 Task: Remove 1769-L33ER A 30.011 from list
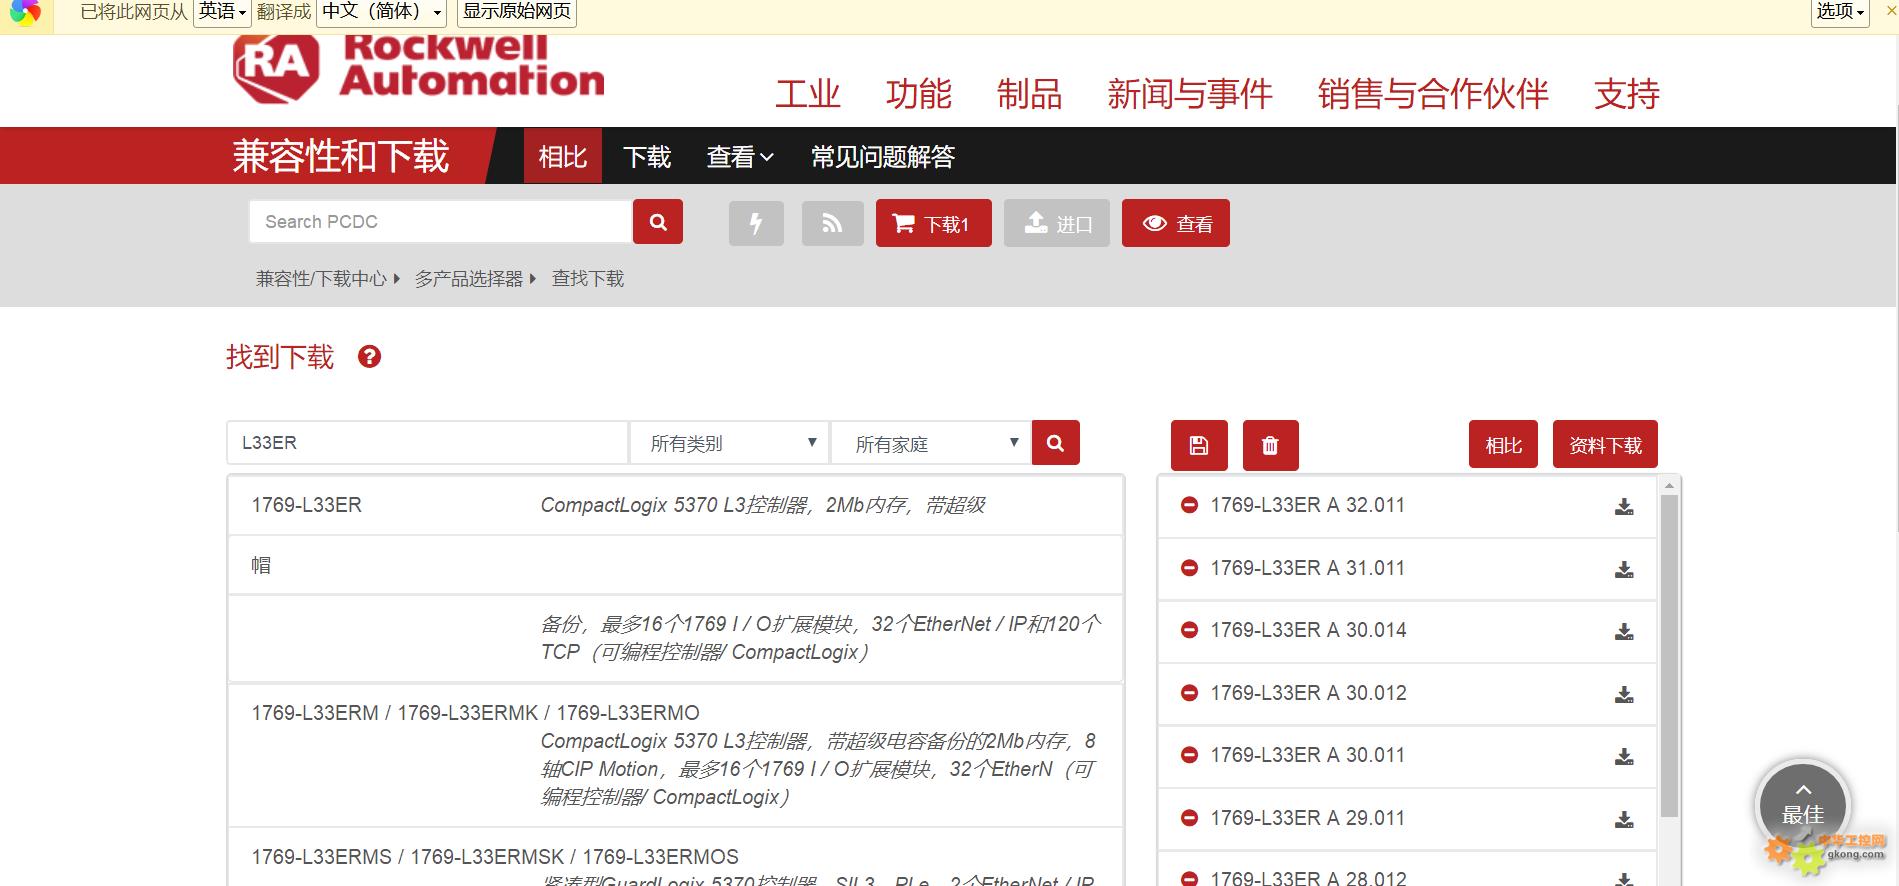pyautogui.click(x=1189, y=755)
